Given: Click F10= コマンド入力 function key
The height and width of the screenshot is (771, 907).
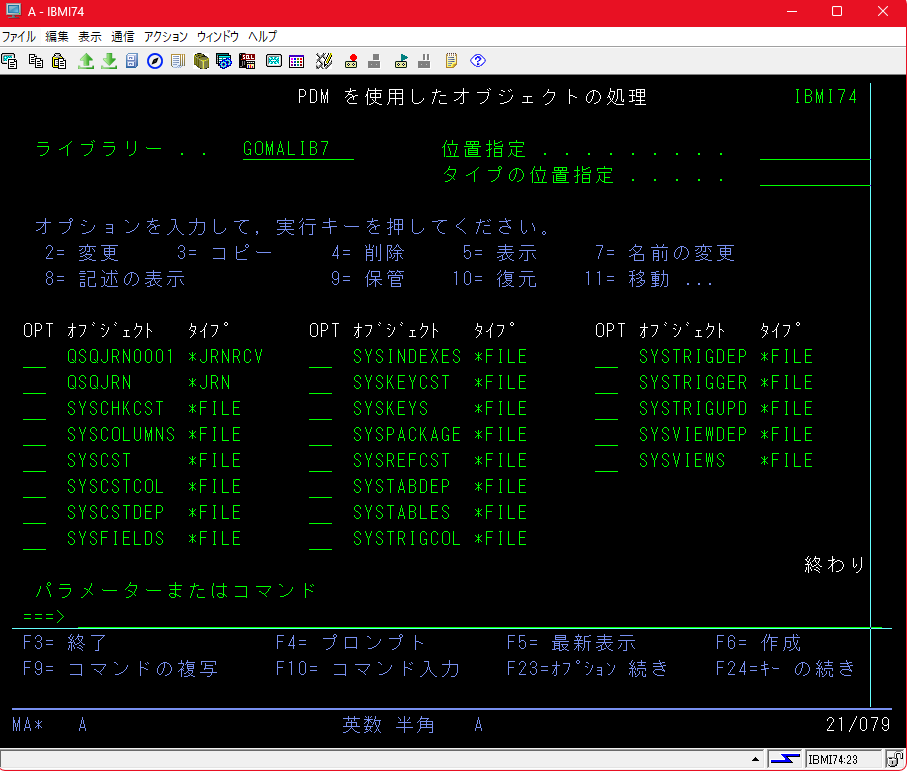Looking at the screenshot, I should (x=368, y=669).
